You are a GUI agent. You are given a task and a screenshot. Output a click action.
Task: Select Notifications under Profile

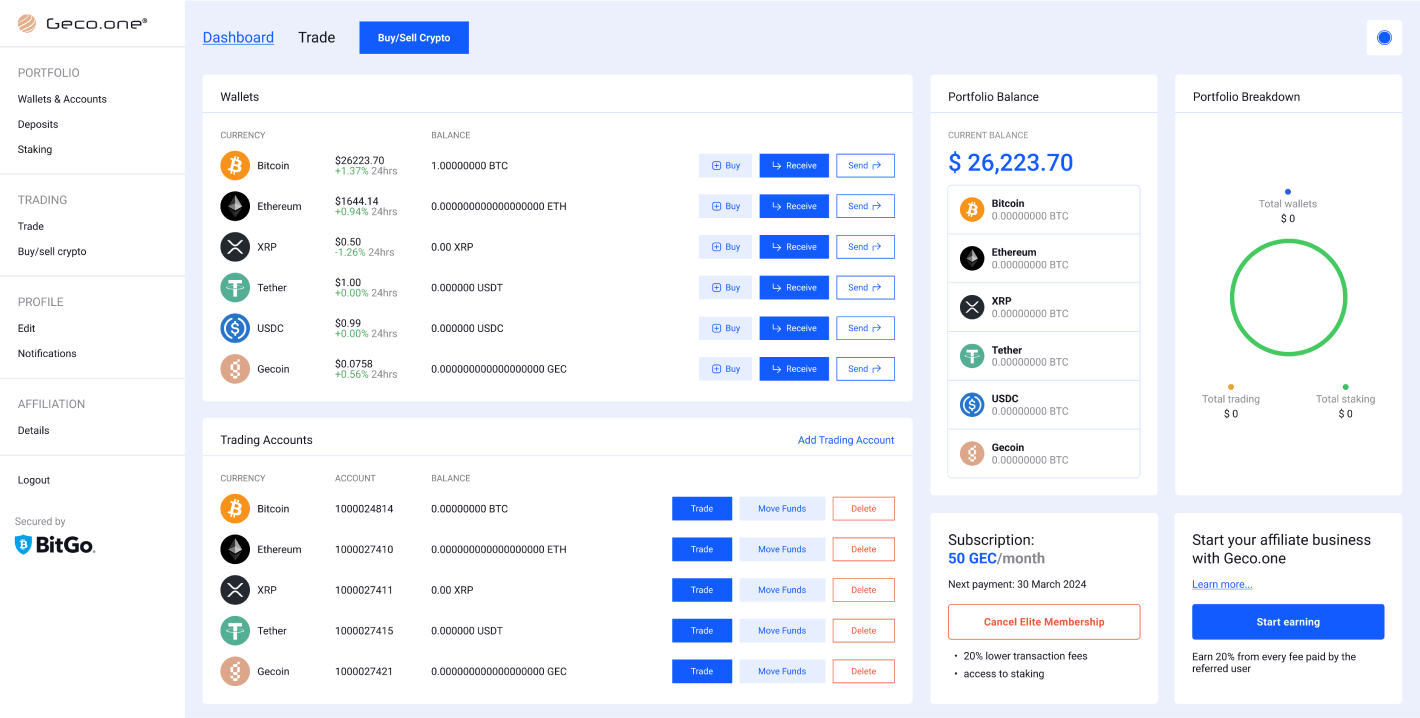pos(46,353)
